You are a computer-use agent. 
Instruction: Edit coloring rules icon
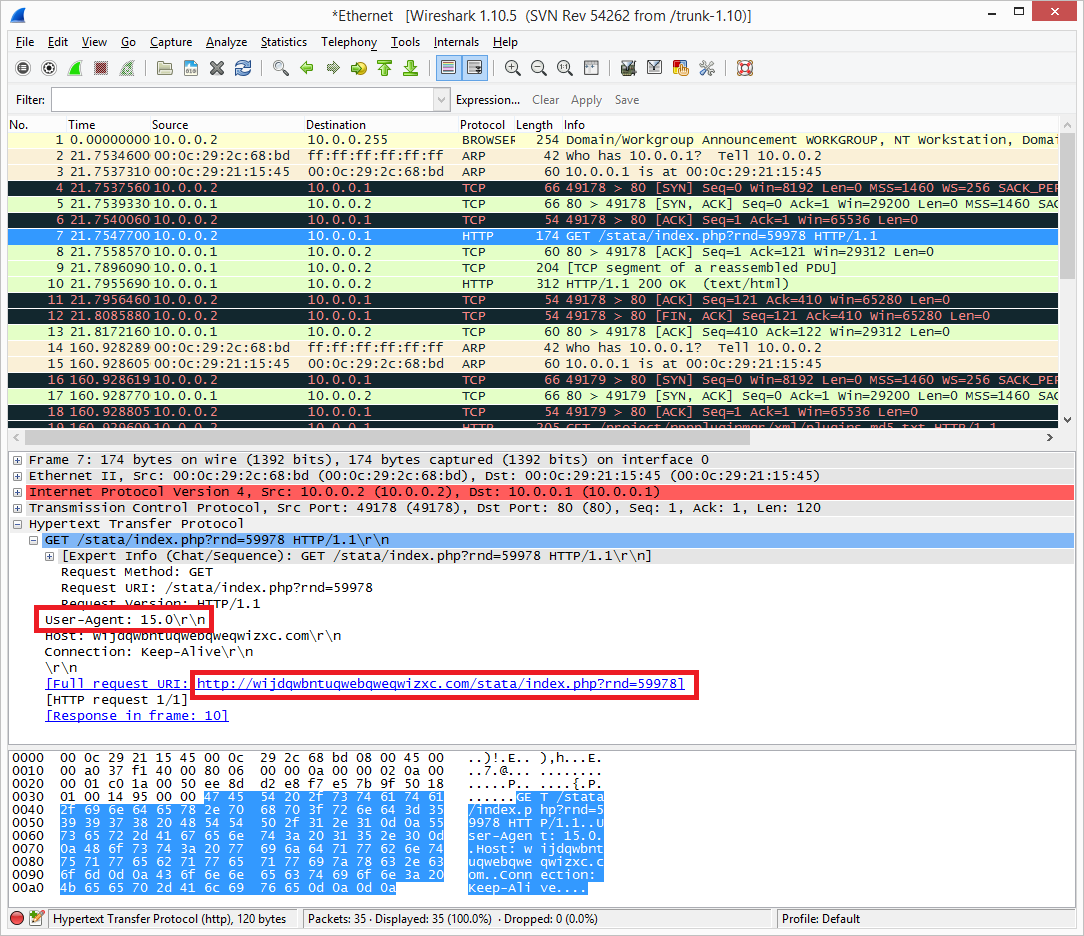[681, 68]
